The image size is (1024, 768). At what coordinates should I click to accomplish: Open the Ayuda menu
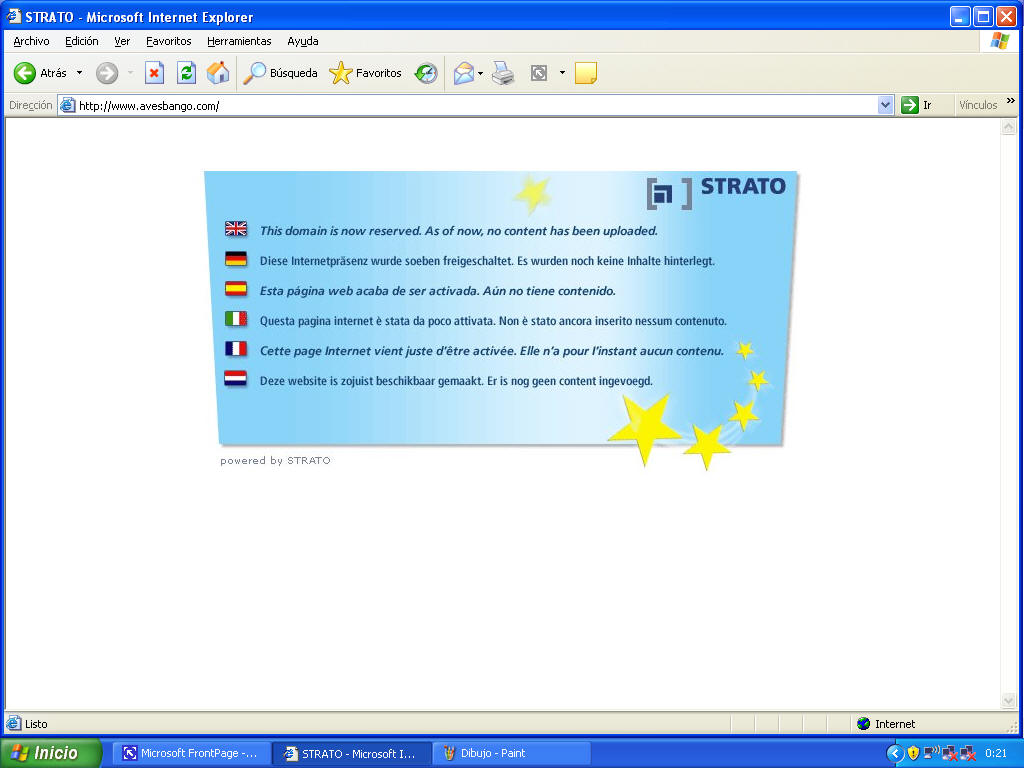pyautogui.click(x=303, y=41)
